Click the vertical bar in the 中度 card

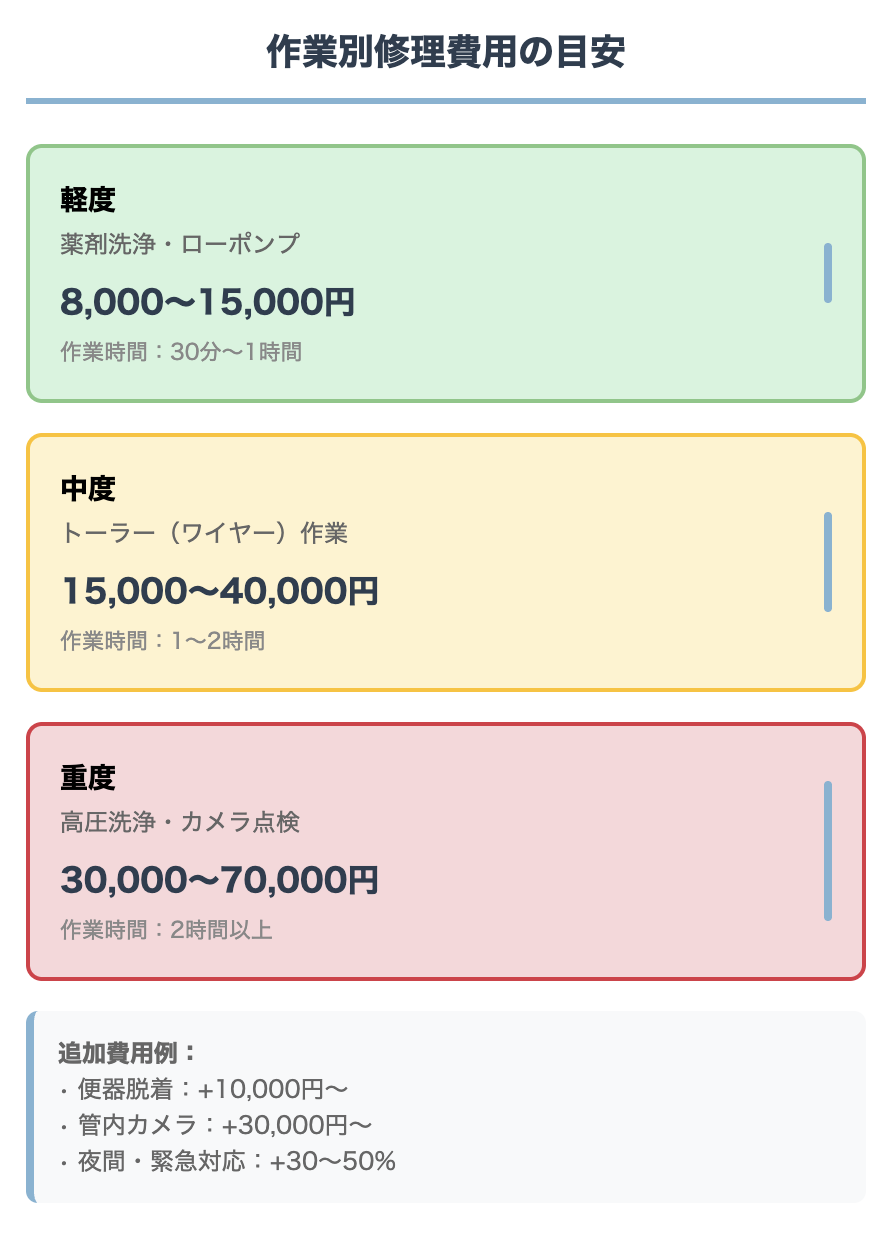(x=828, y=561)
